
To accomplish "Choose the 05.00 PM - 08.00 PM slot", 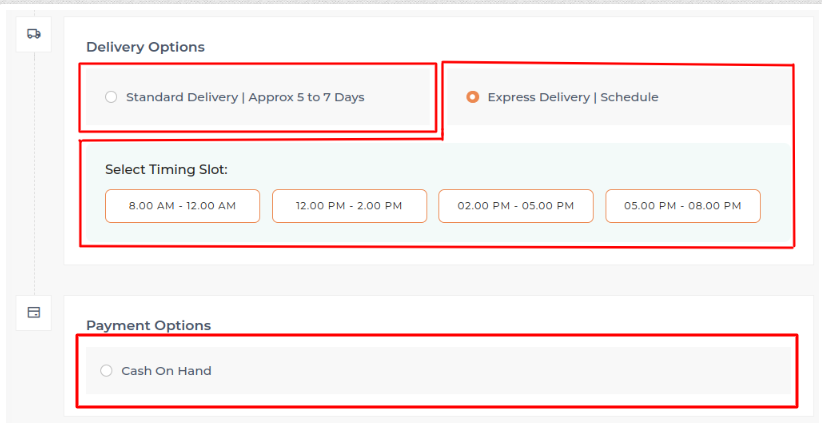I will 682,206.
